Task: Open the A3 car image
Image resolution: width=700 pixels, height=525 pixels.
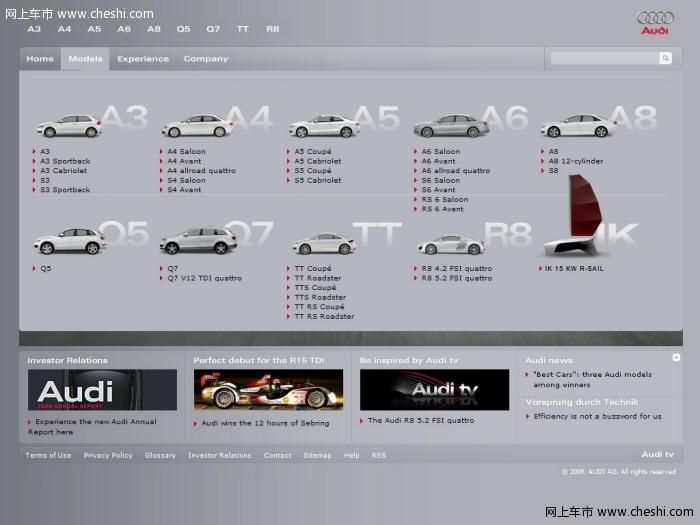Action: pyautogui.click(x=69, y=125)
